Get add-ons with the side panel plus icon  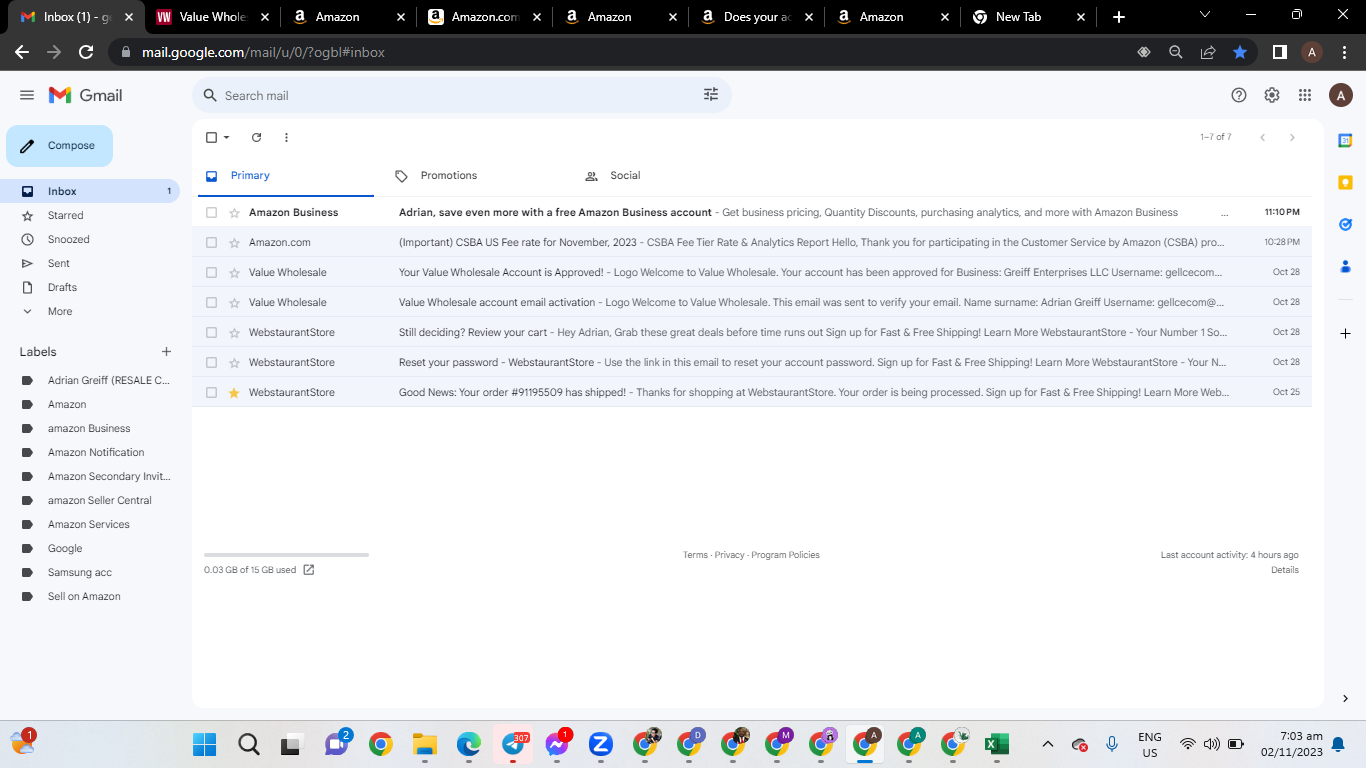1345,333
